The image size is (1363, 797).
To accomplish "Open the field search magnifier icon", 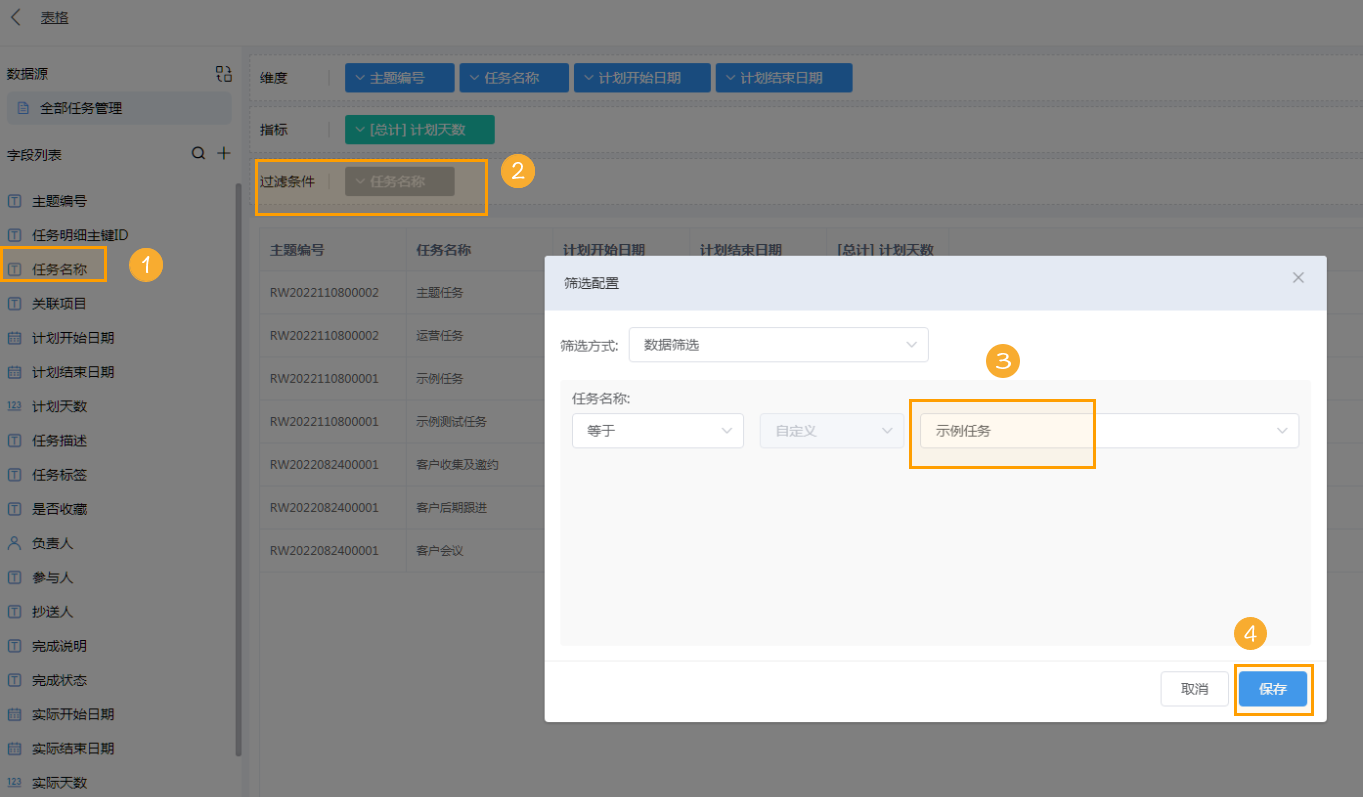I will click(x=197, y=153).
